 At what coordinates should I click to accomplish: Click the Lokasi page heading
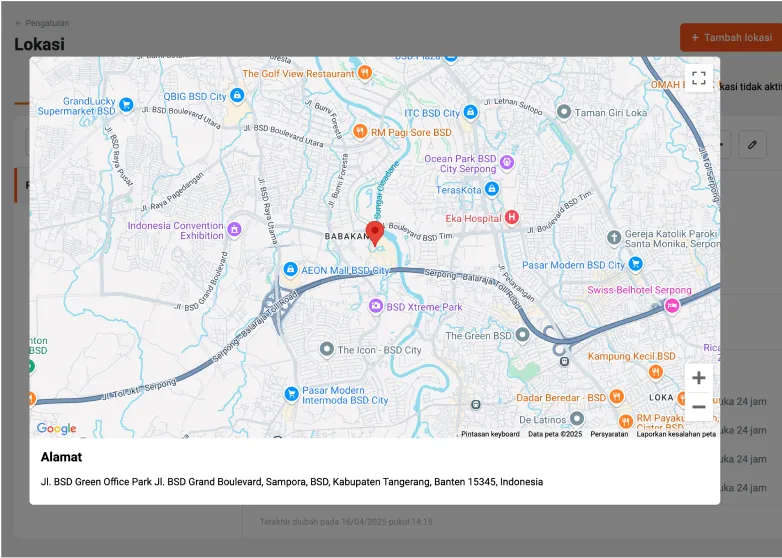point(39,44)
